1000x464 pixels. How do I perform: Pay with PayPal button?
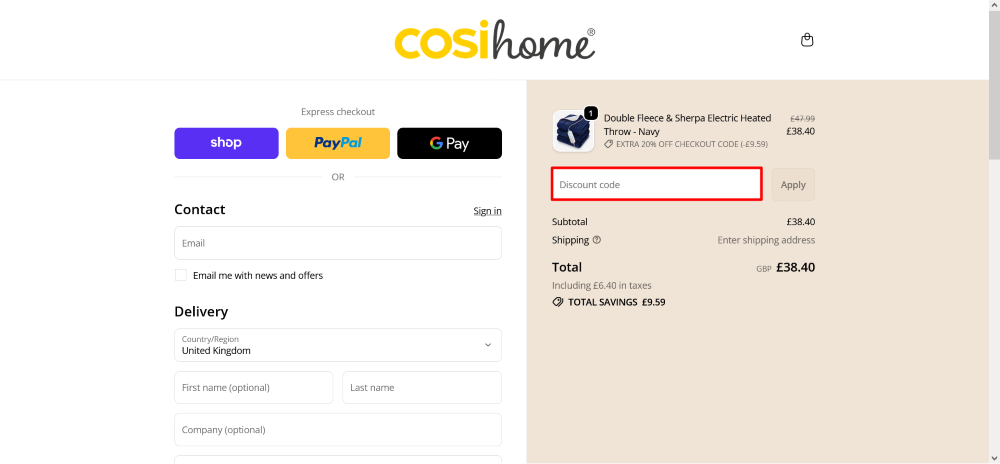pyautogui.click(x=338, y=143)
